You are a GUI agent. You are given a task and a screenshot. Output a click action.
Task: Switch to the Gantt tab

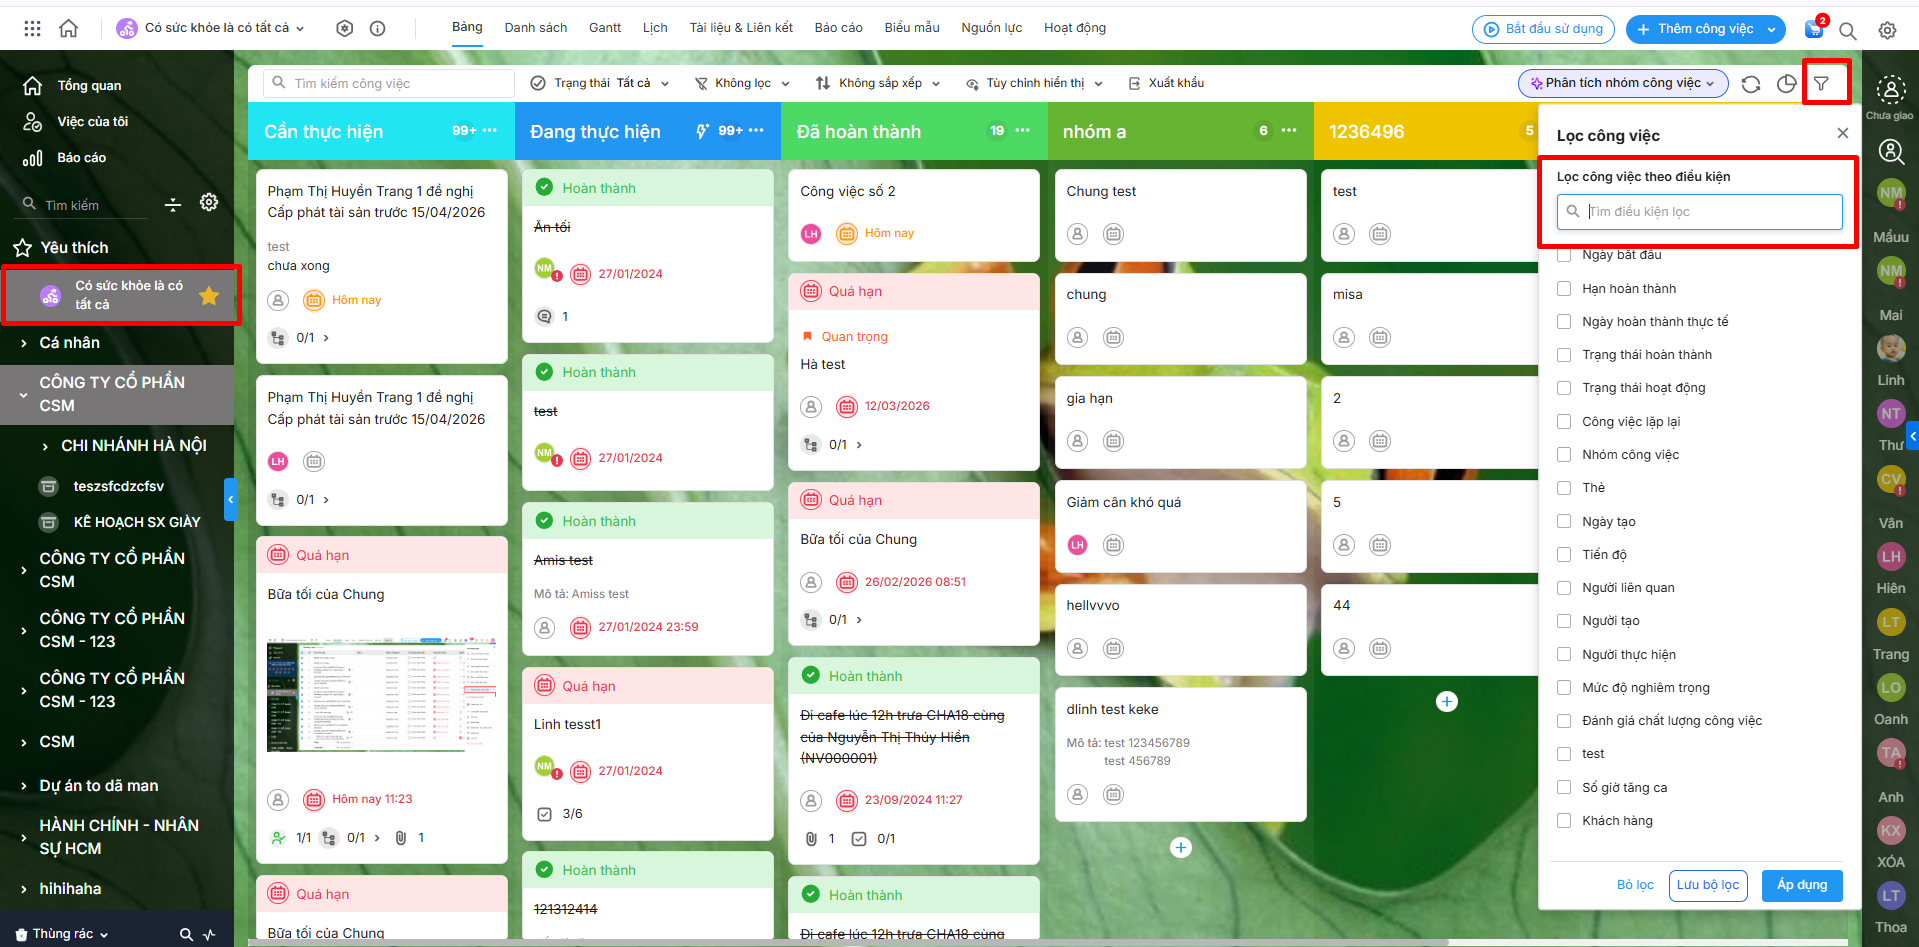605,28
